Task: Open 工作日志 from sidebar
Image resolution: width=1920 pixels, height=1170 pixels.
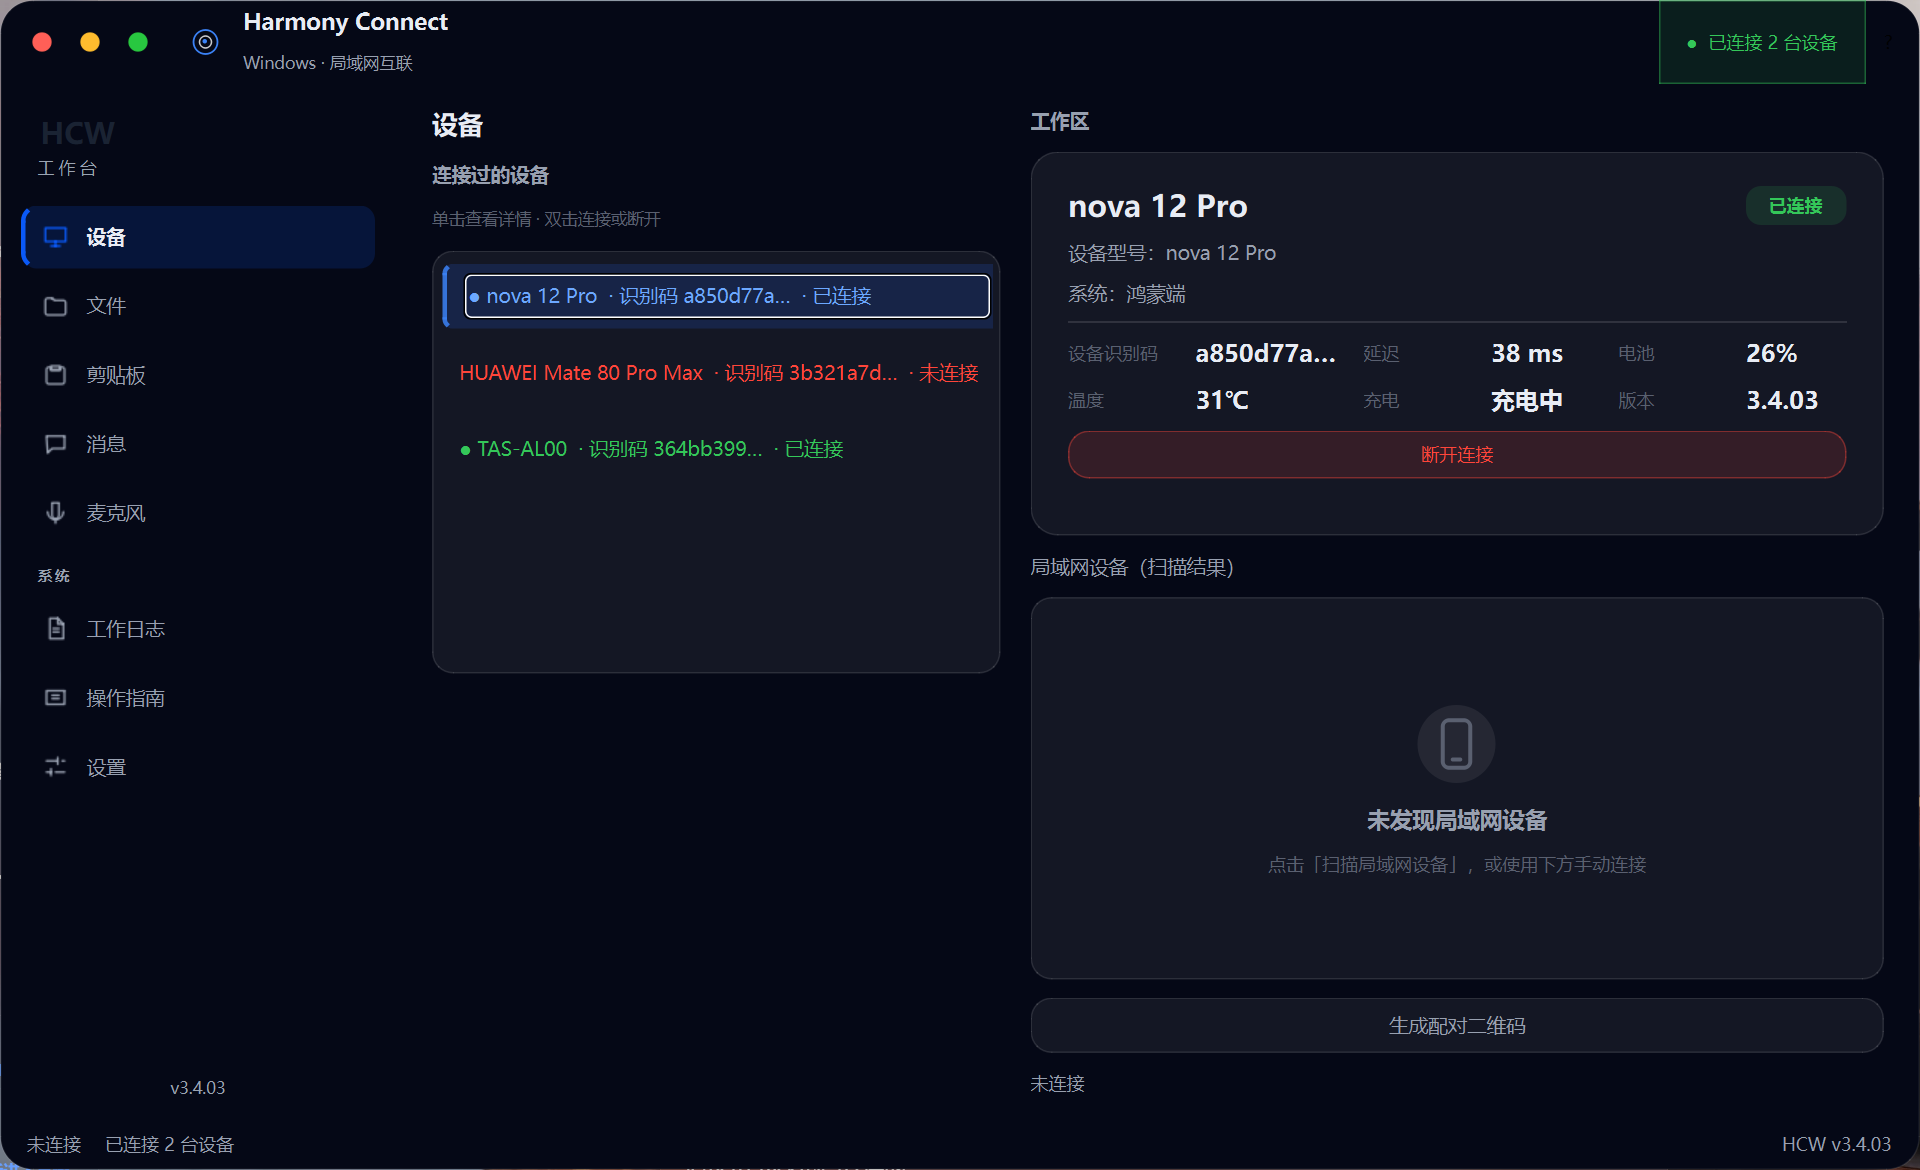Action: click(198, 629)
